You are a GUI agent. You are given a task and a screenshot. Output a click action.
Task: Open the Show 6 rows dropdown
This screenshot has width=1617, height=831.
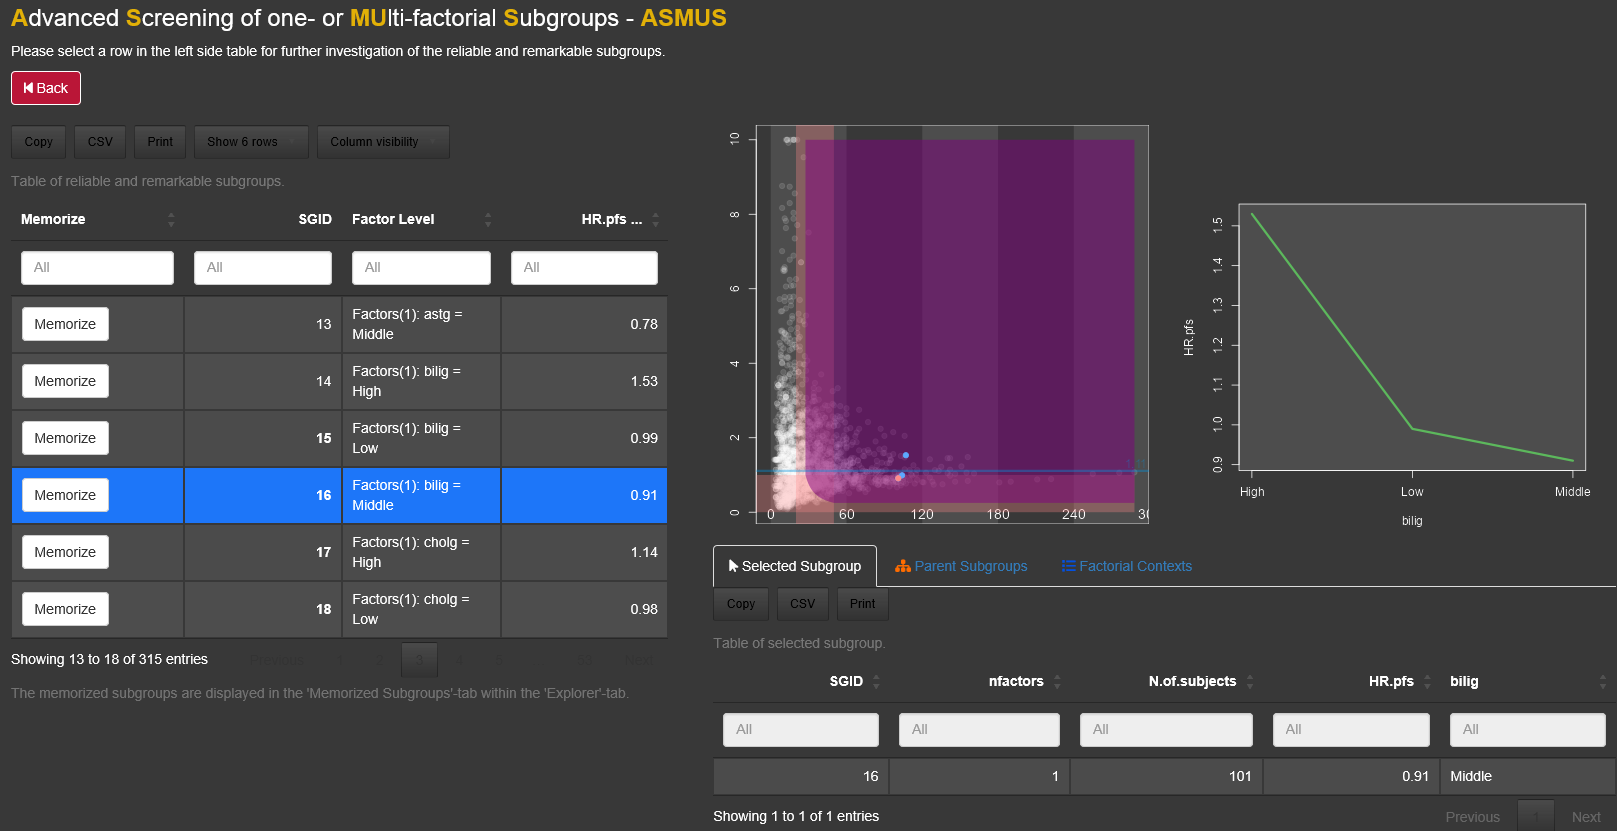(251, 142)
